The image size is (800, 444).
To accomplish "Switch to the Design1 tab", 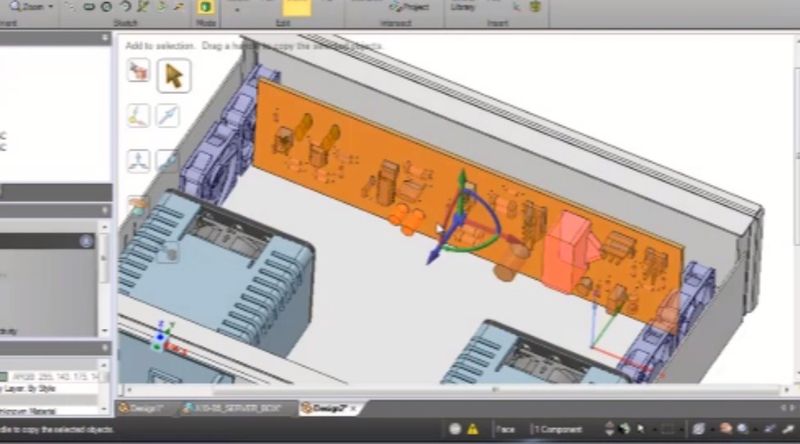I will pos(143,408).
